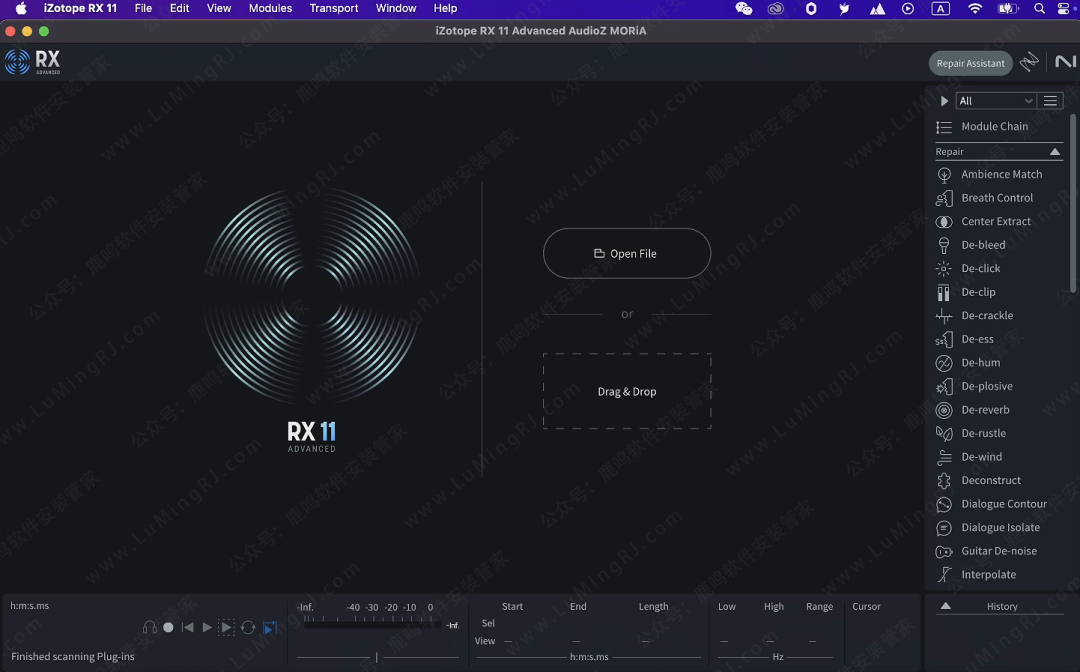1080x672 pixels.
Task: Open the De-click module
Action: point(980,268)
